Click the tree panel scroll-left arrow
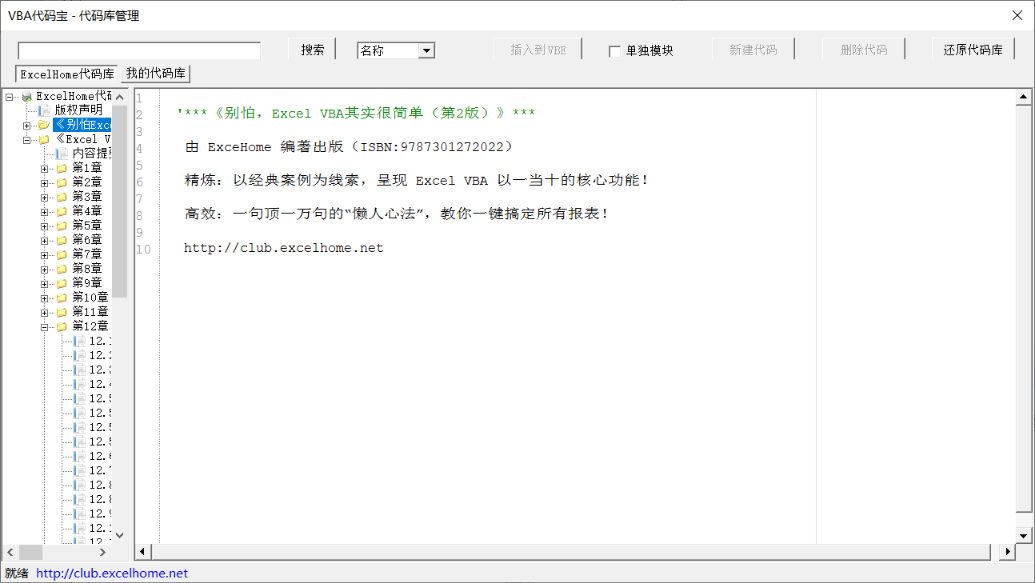Viewport: 1035px width, 583px height. [10, 552]
